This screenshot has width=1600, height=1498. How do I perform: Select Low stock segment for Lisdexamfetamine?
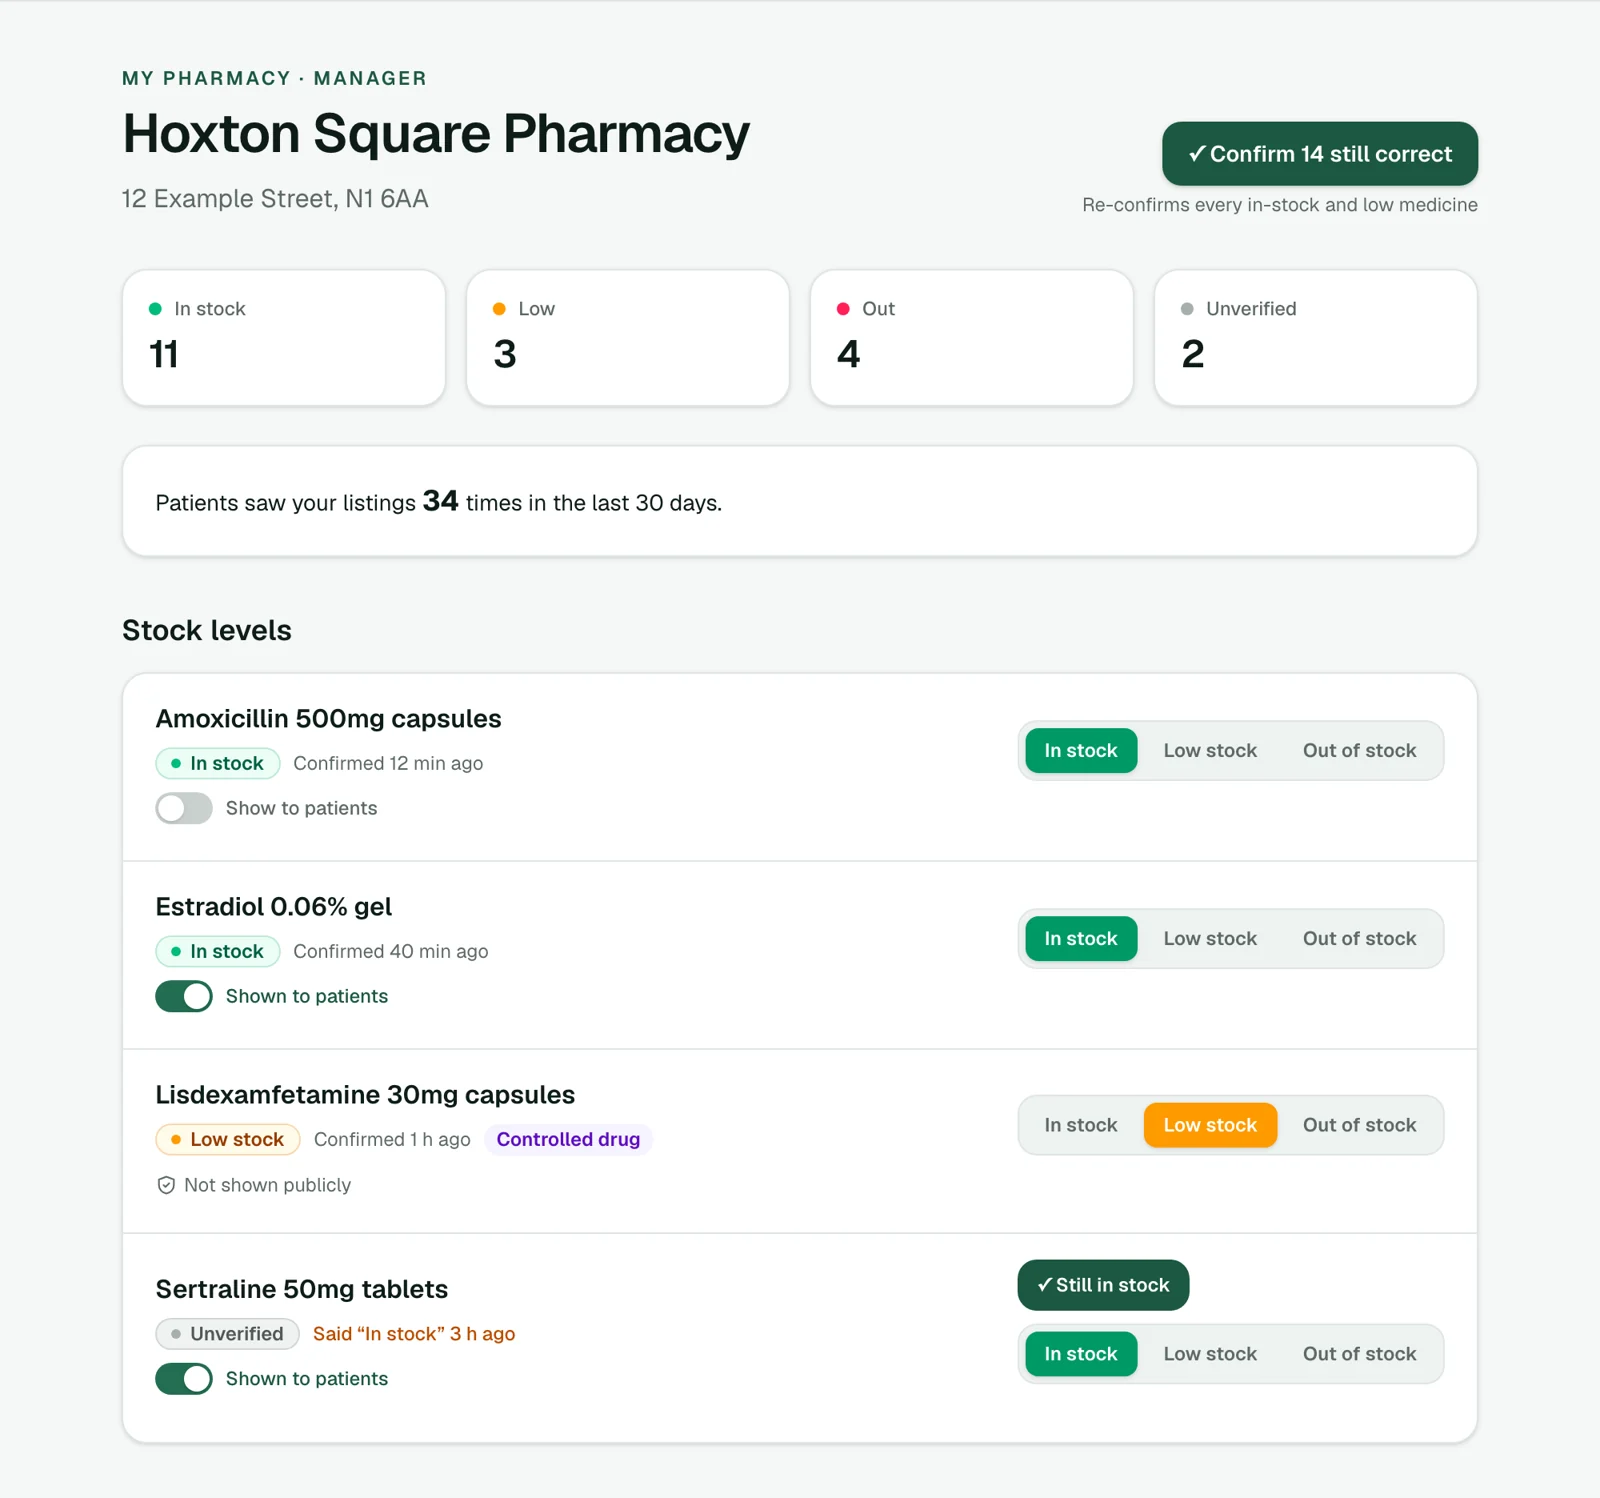click(1210, 1125)
